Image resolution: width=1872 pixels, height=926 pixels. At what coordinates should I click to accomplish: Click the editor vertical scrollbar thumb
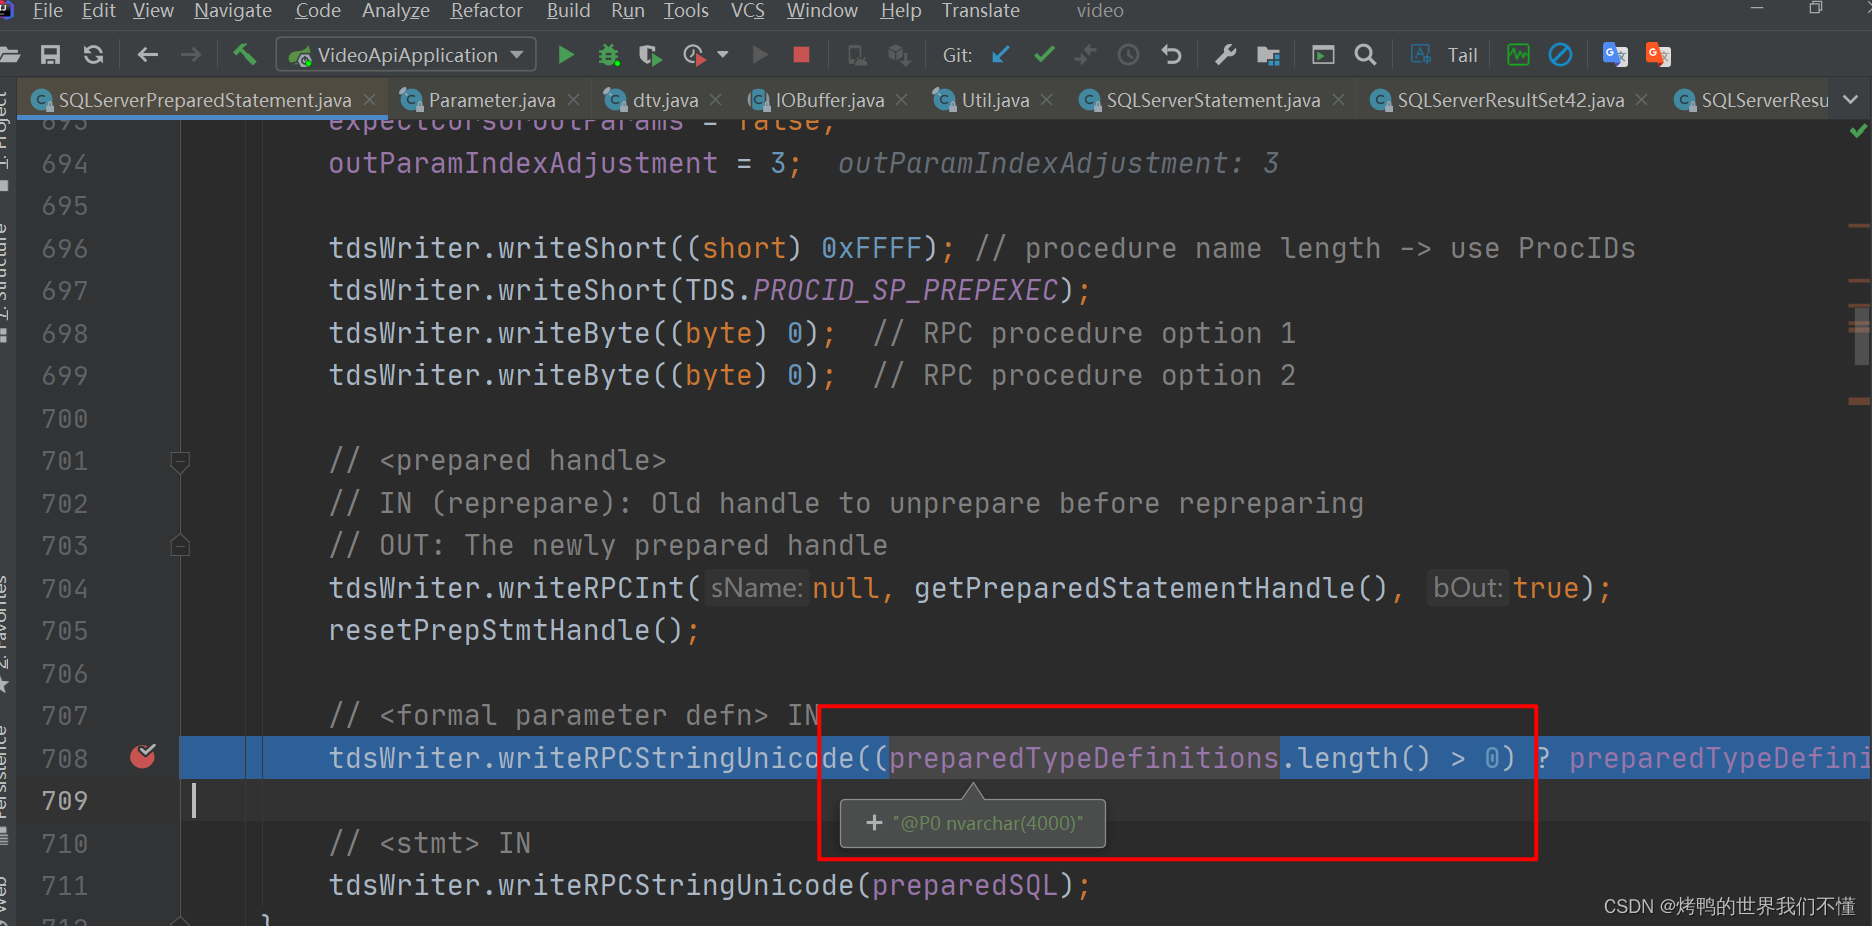(x=1861, y=336)
